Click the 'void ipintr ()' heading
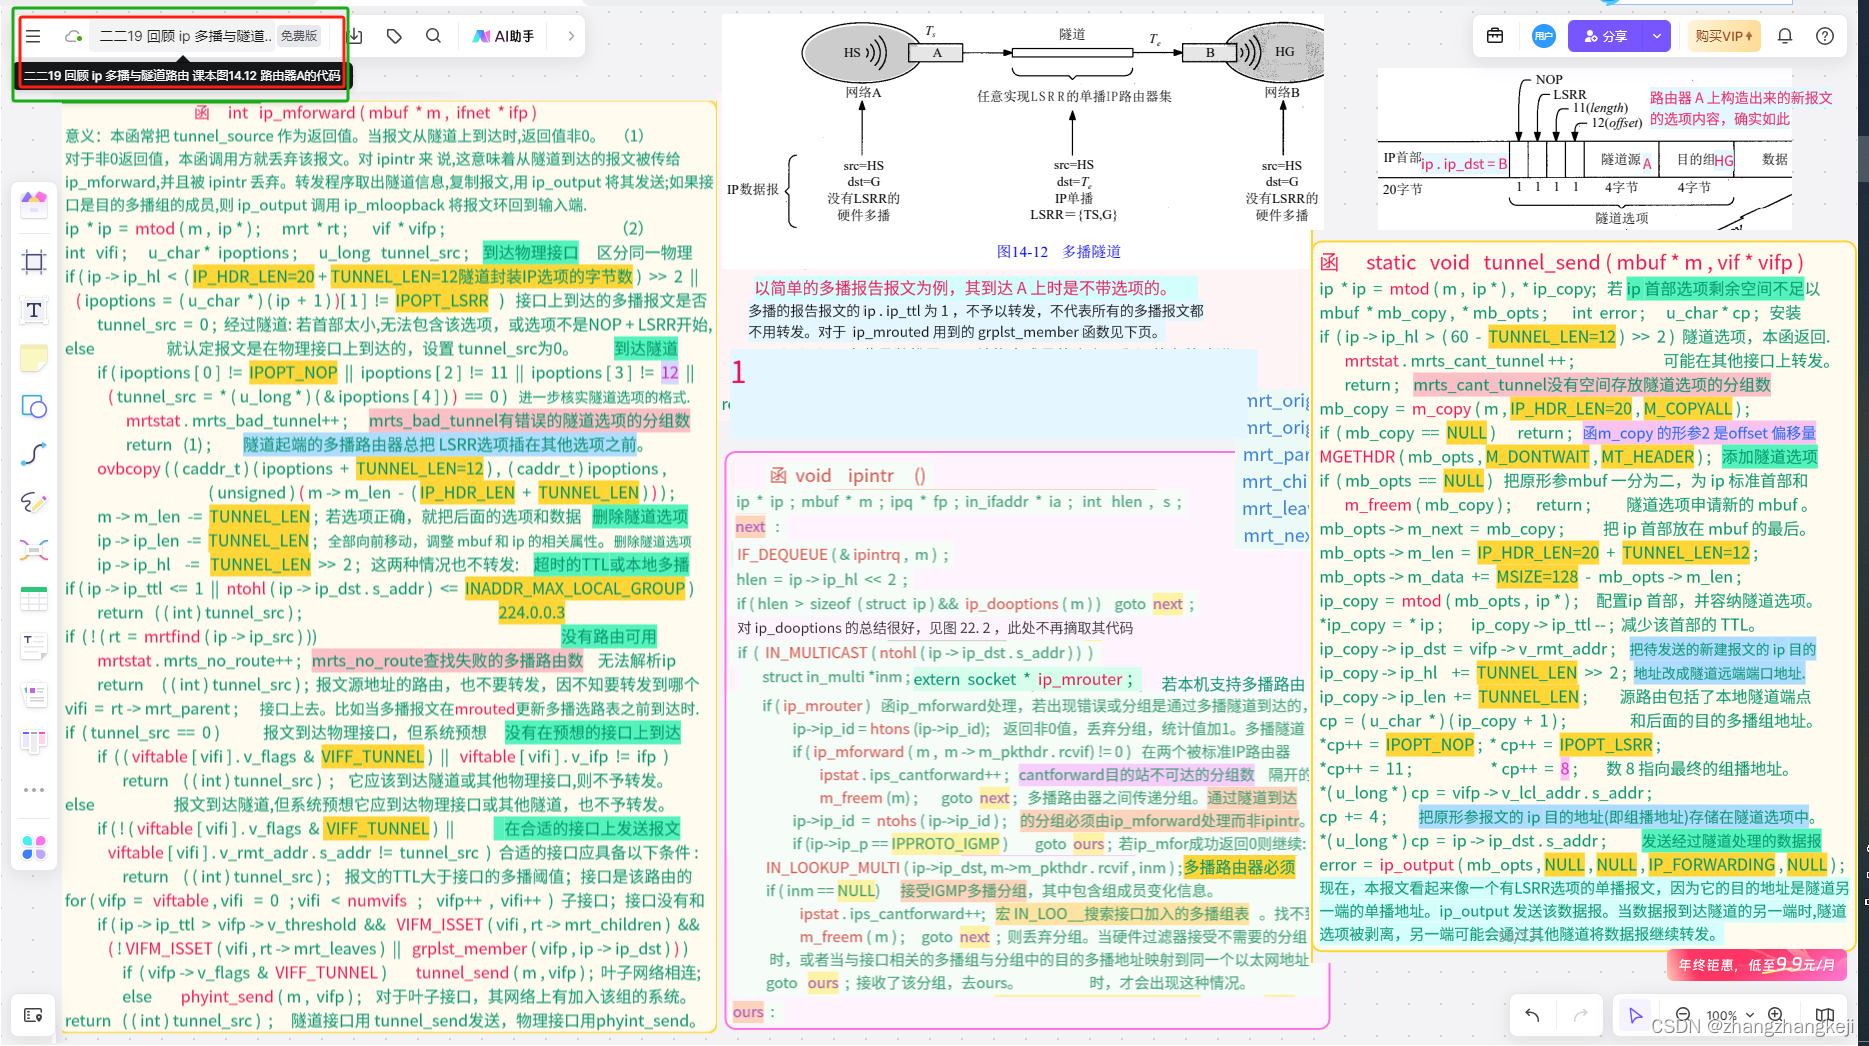The width and height of the screenshot is (1869, 1046). 860,476
